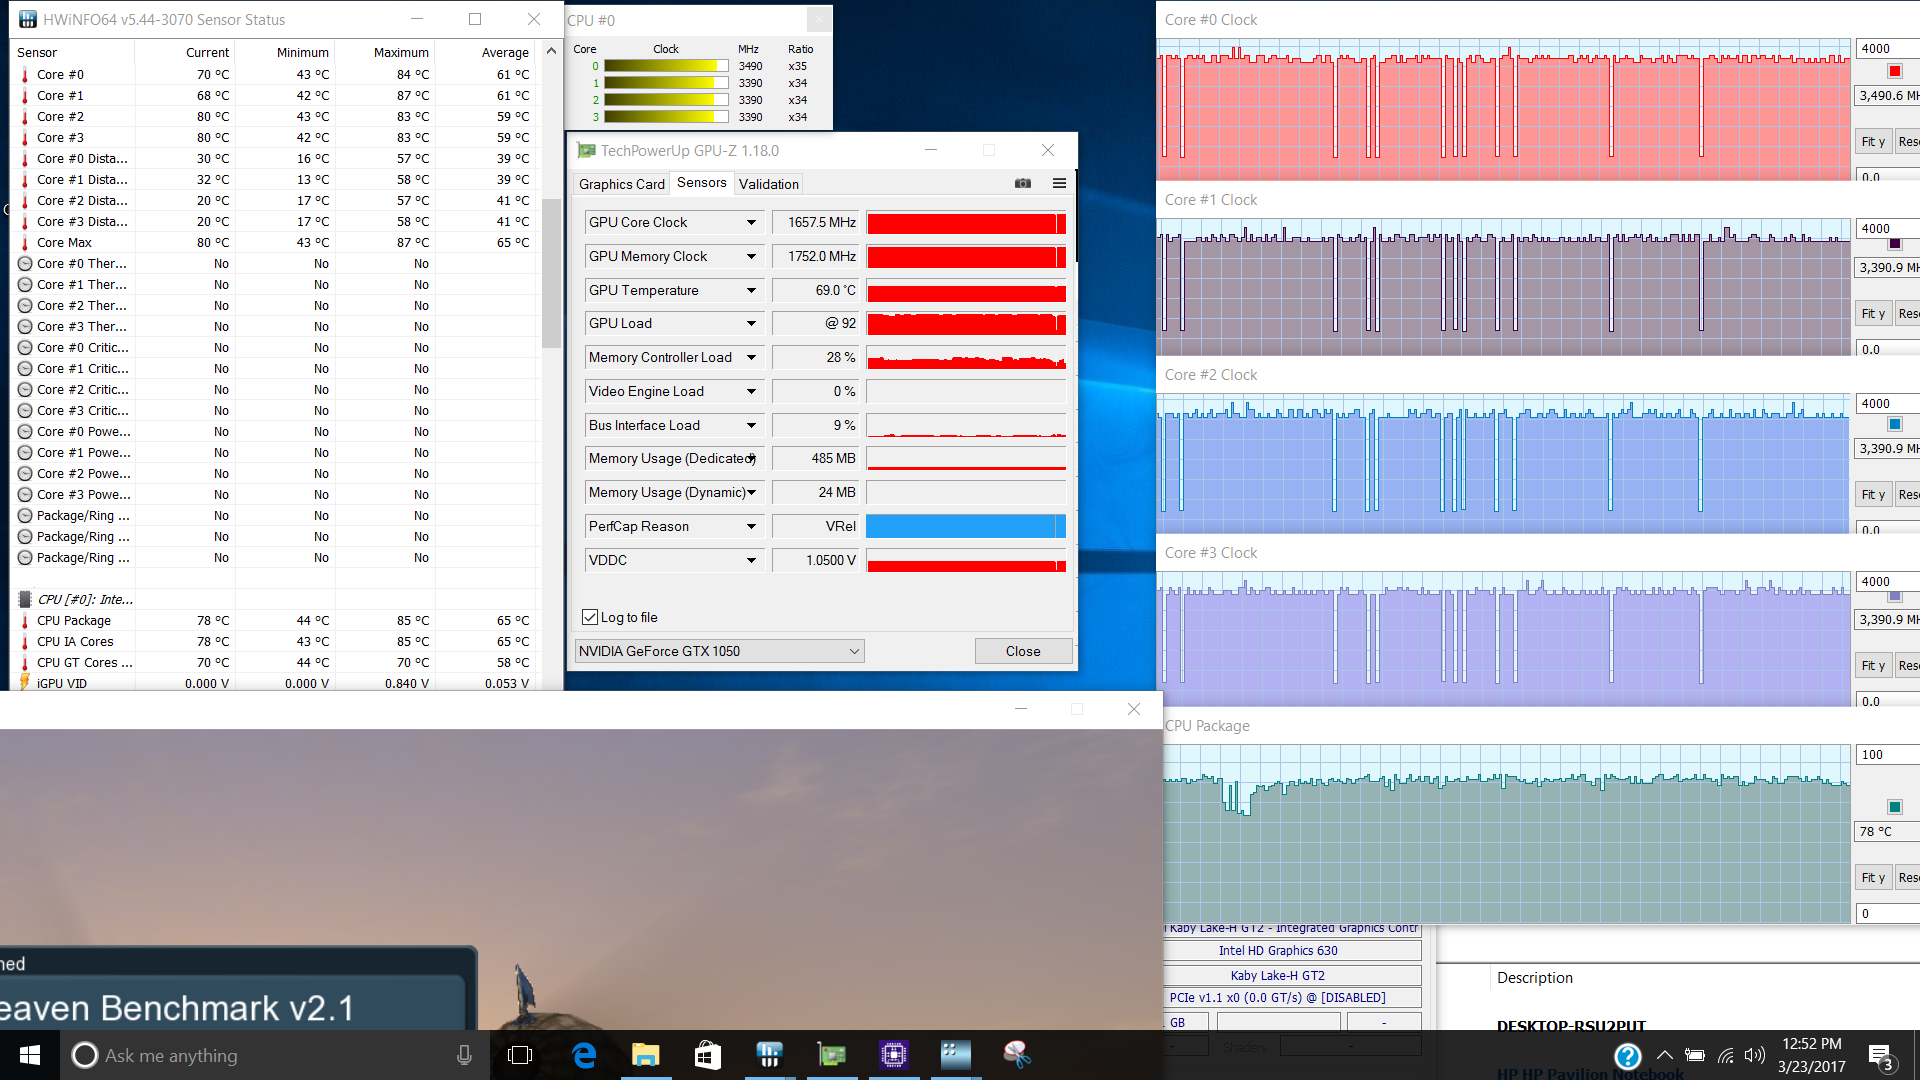Viewport: 1920px width, 1080px height.
Task: Click the GPU-Z screenshot camera icon
Action: [x=1022, y=183]
